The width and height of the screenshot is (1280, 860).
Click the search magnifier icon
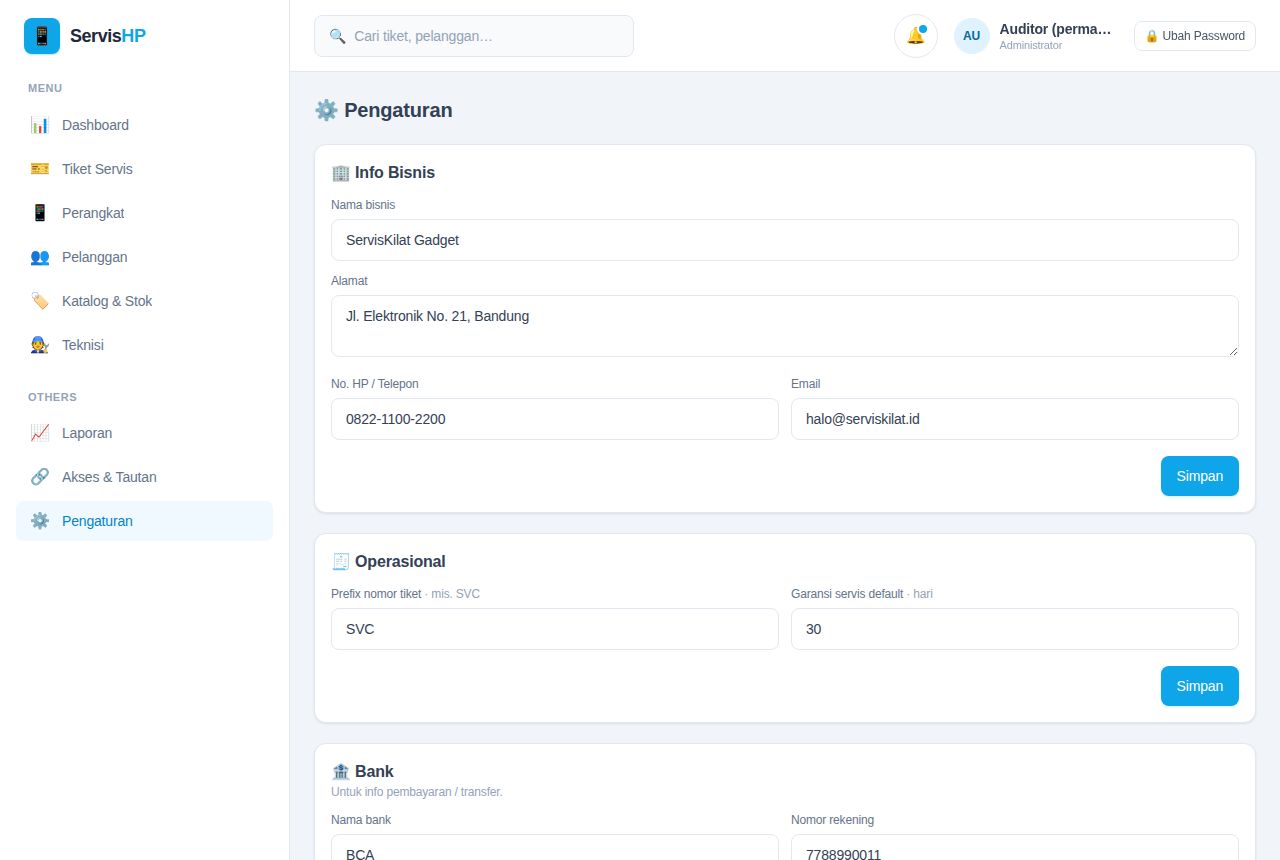[337, 36]
